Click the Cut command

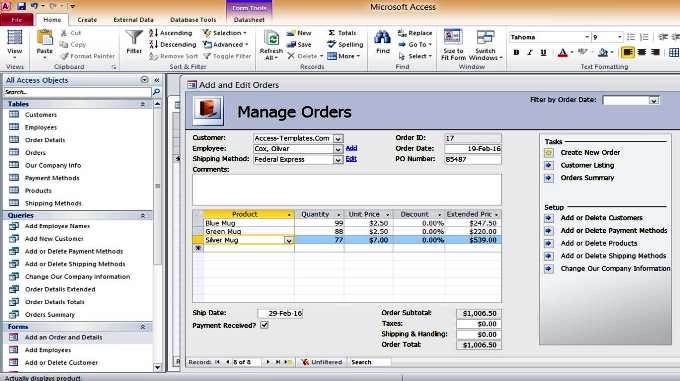coord(71,33)
